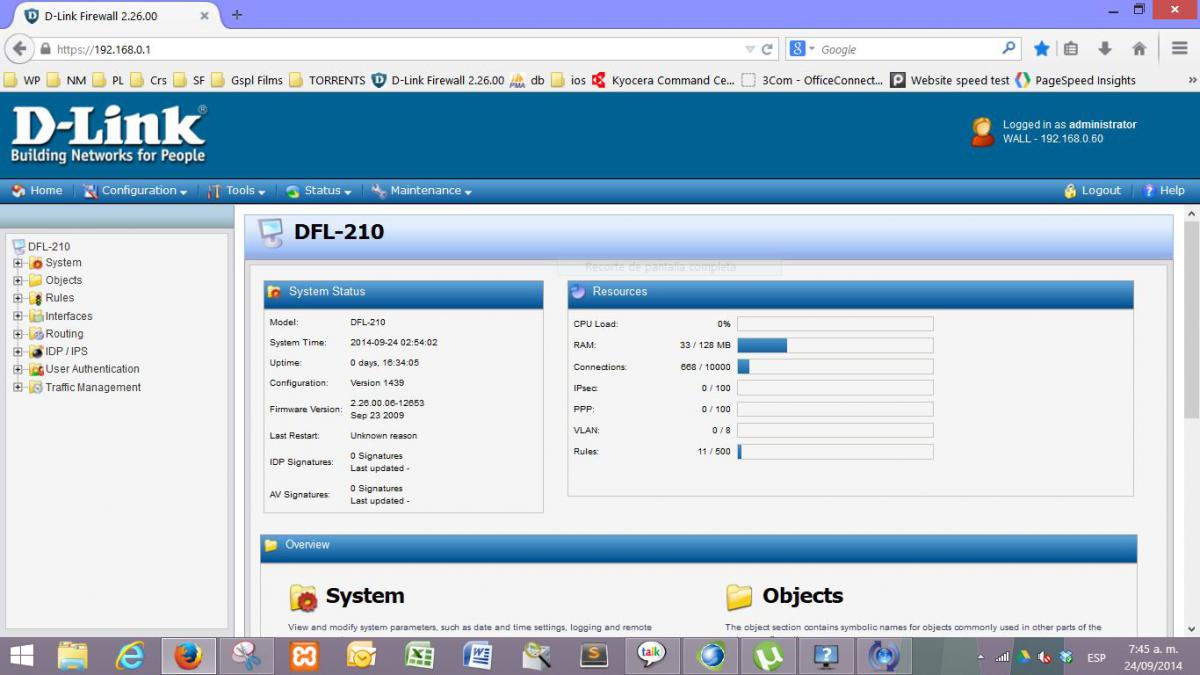
Task: Open the Firefox downloads arrow
Action: tap(1105, 49)
